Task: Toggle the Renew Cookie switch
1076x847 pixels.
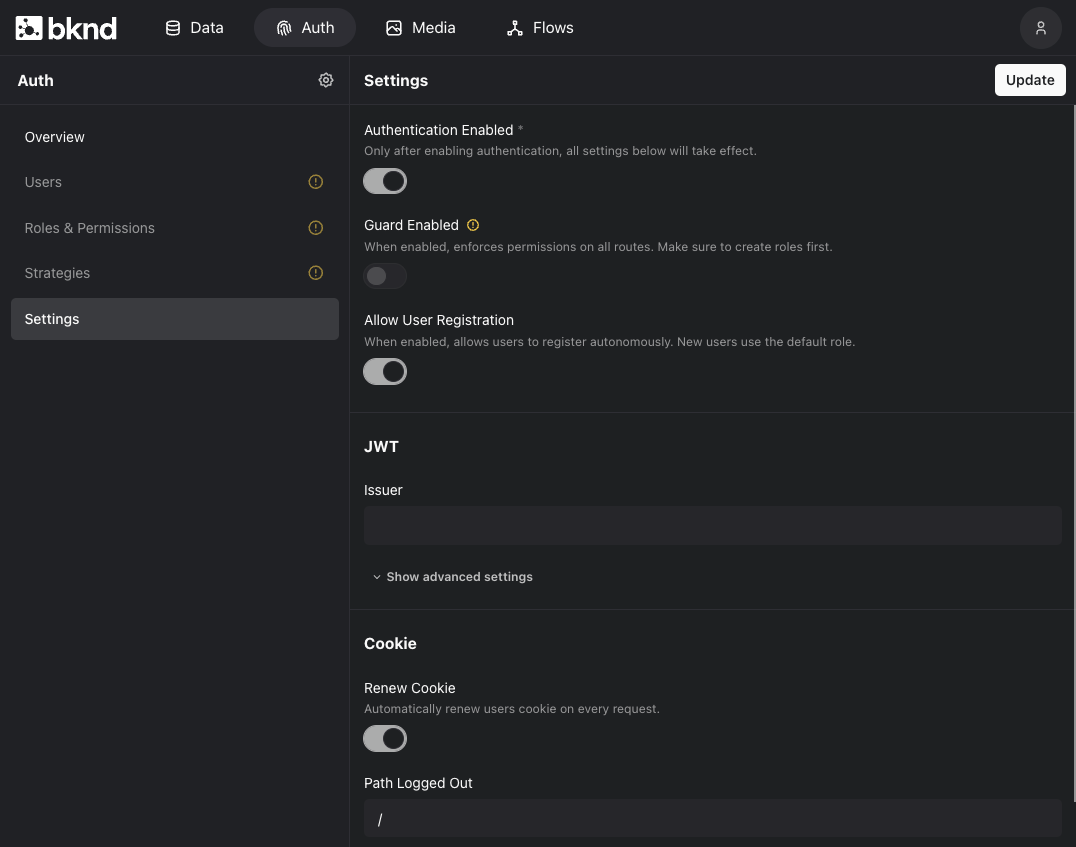Action: 385,739
